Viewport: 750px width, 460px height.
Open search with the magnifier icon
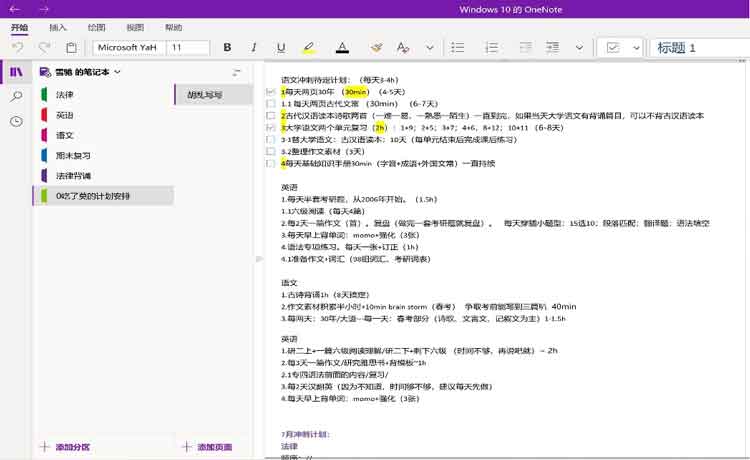click(16, 97)
